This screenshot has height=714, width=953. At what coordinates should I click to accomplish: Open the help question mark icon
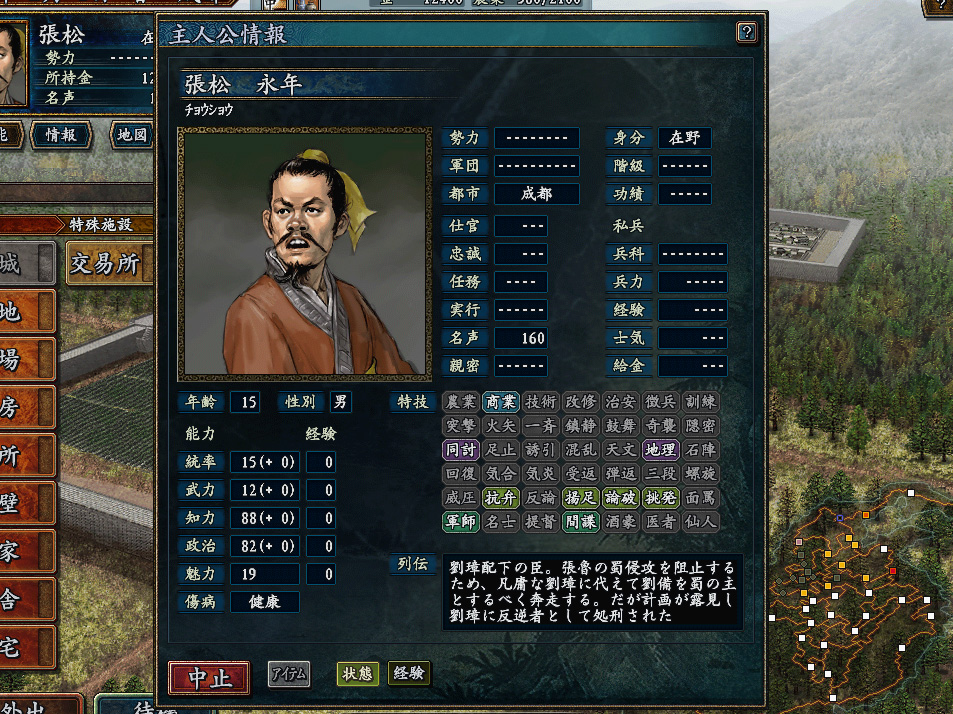746,32
